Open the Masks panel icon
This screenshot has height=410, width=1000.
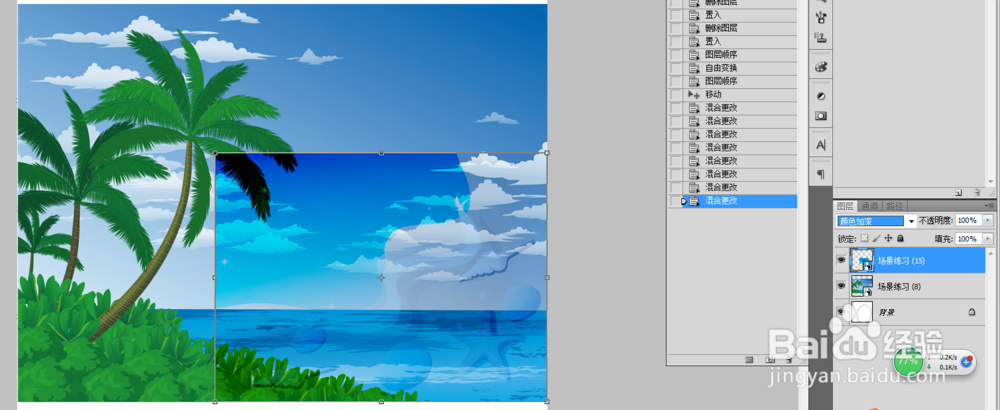tap(821, 116)
